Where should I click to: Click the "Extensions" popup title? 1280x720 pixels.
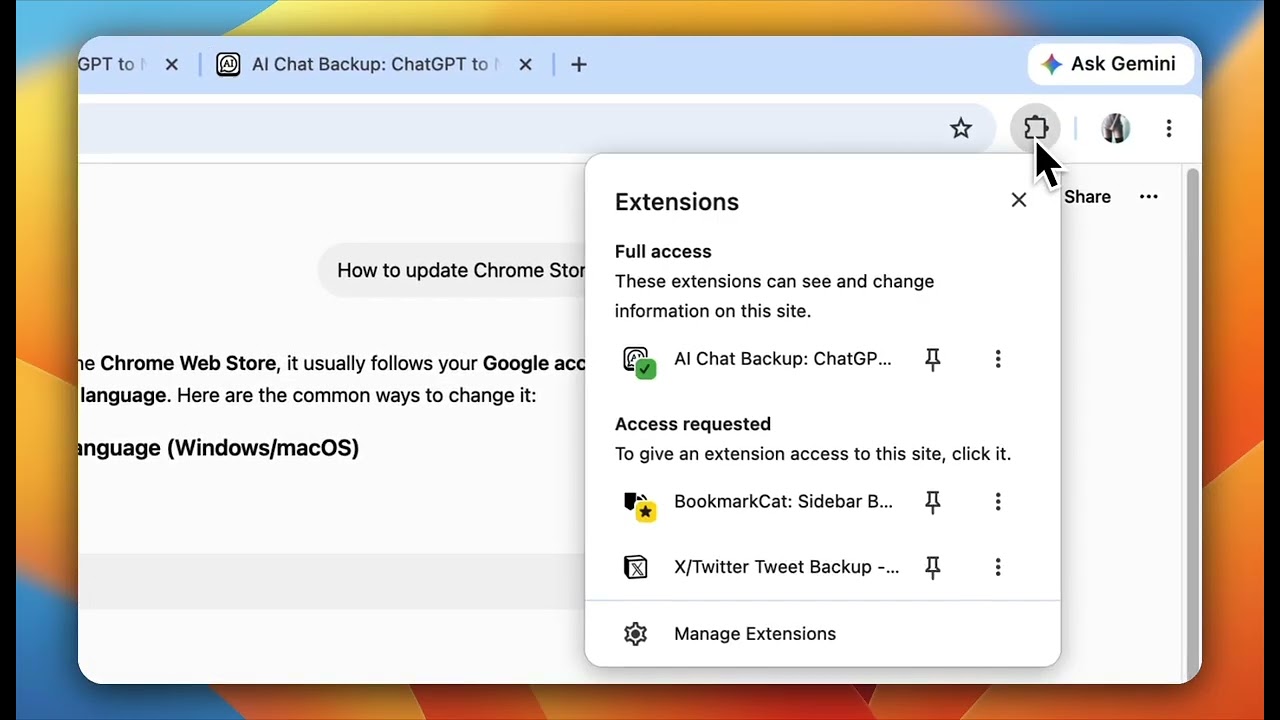677,202
